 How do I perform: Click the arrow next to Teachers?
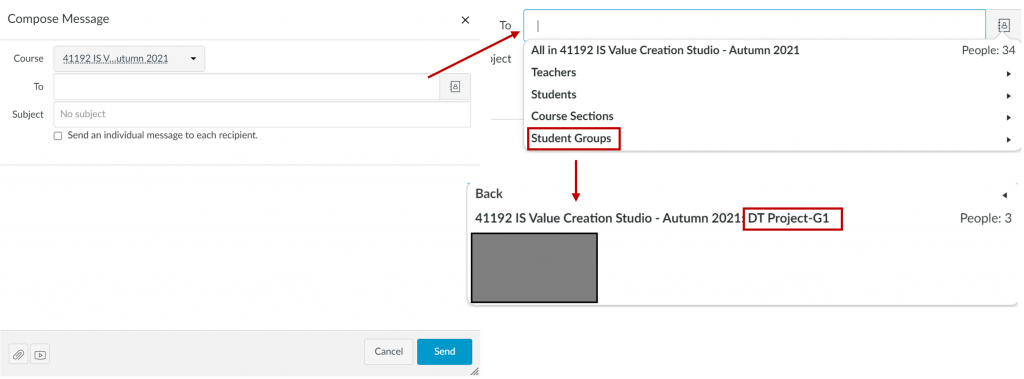point(1009,73)
